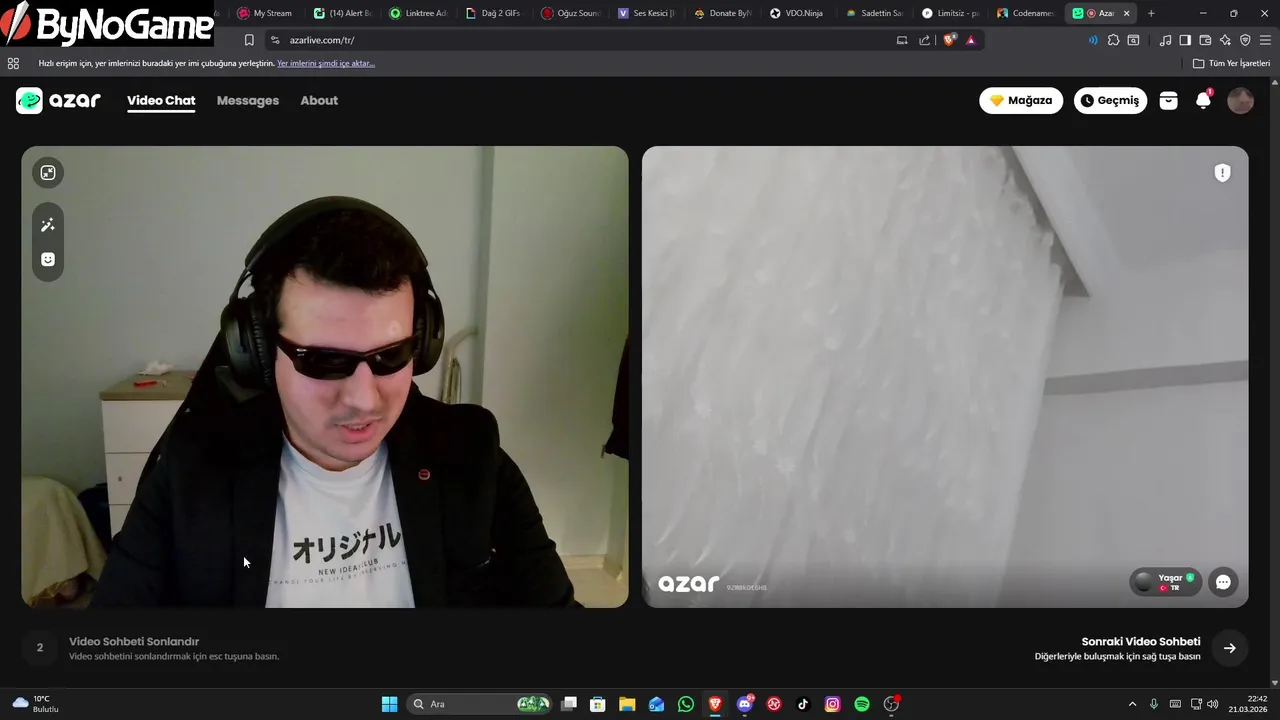This screenshot has width=1280, height=720.
Task: Click the bookmark icon in address bar
Action: (249, 40)
